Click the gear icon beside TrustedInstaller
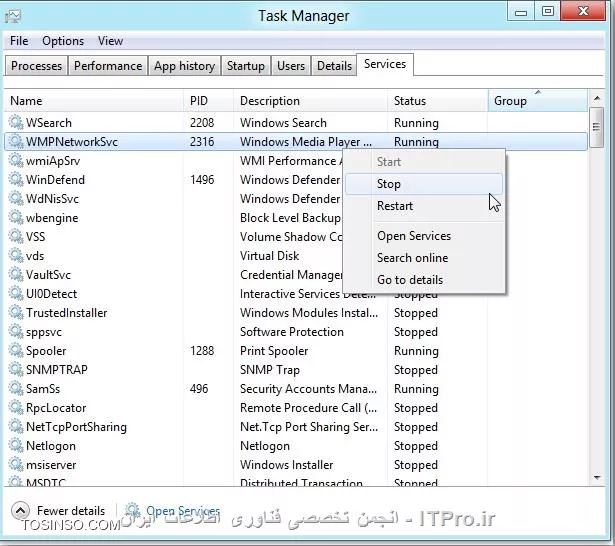615x546 pixels. [x=16, y=313]
